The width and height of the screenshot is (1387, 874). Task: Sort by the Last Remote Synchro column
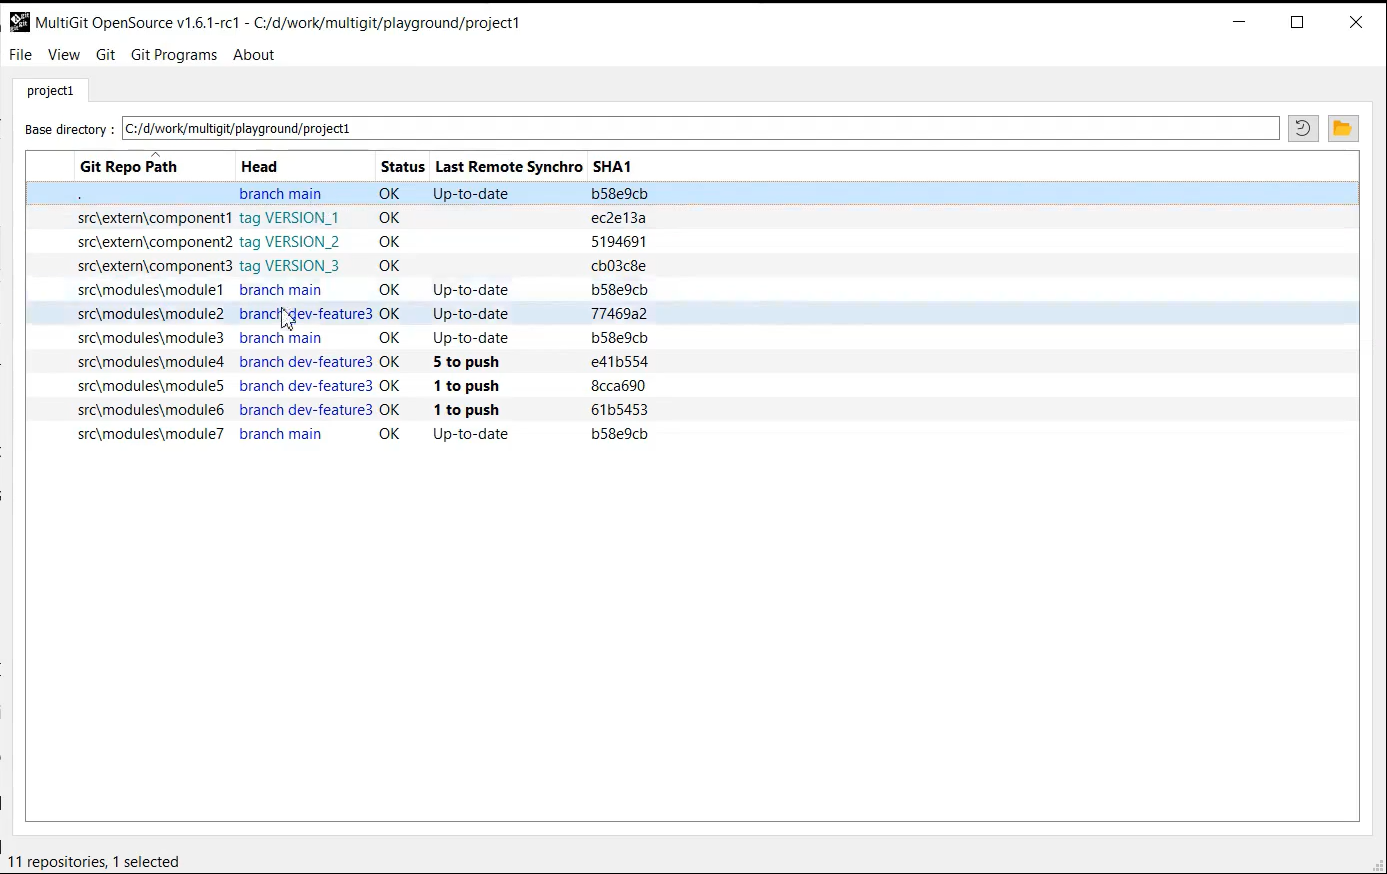tap(508, 167)
